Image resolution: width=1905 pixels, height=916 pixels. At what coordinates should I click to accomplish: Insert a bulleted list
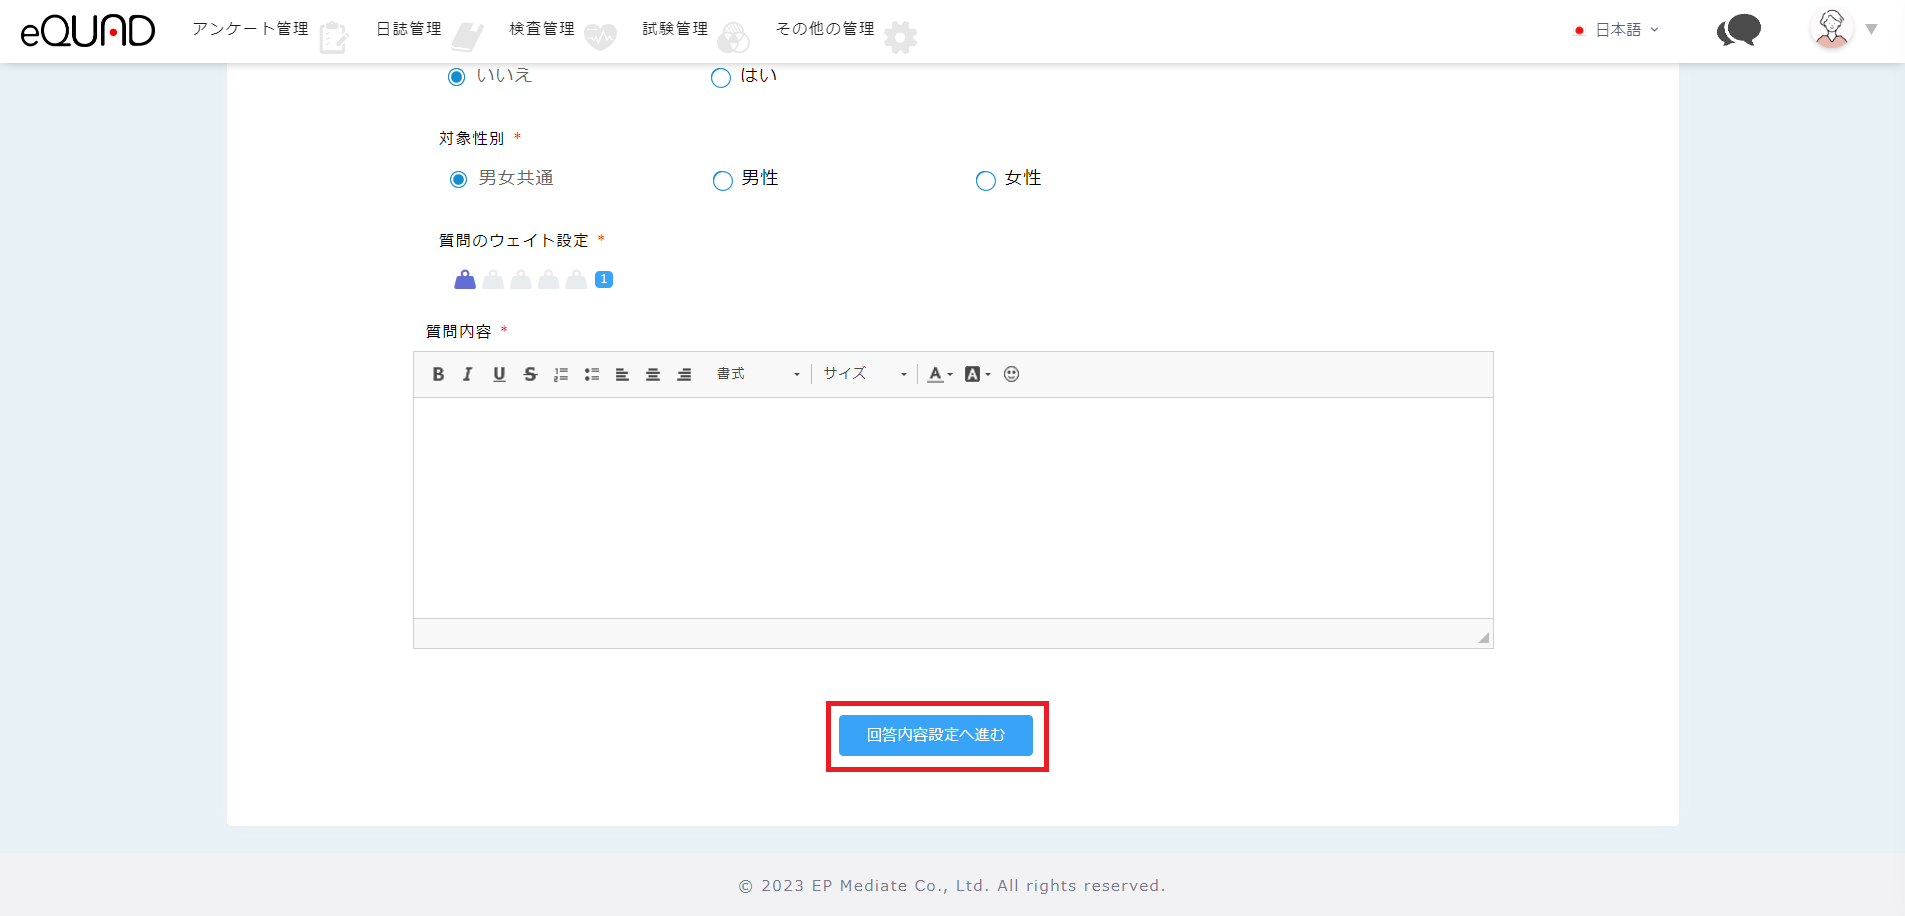pyautogui.click(x=592, y=374)
